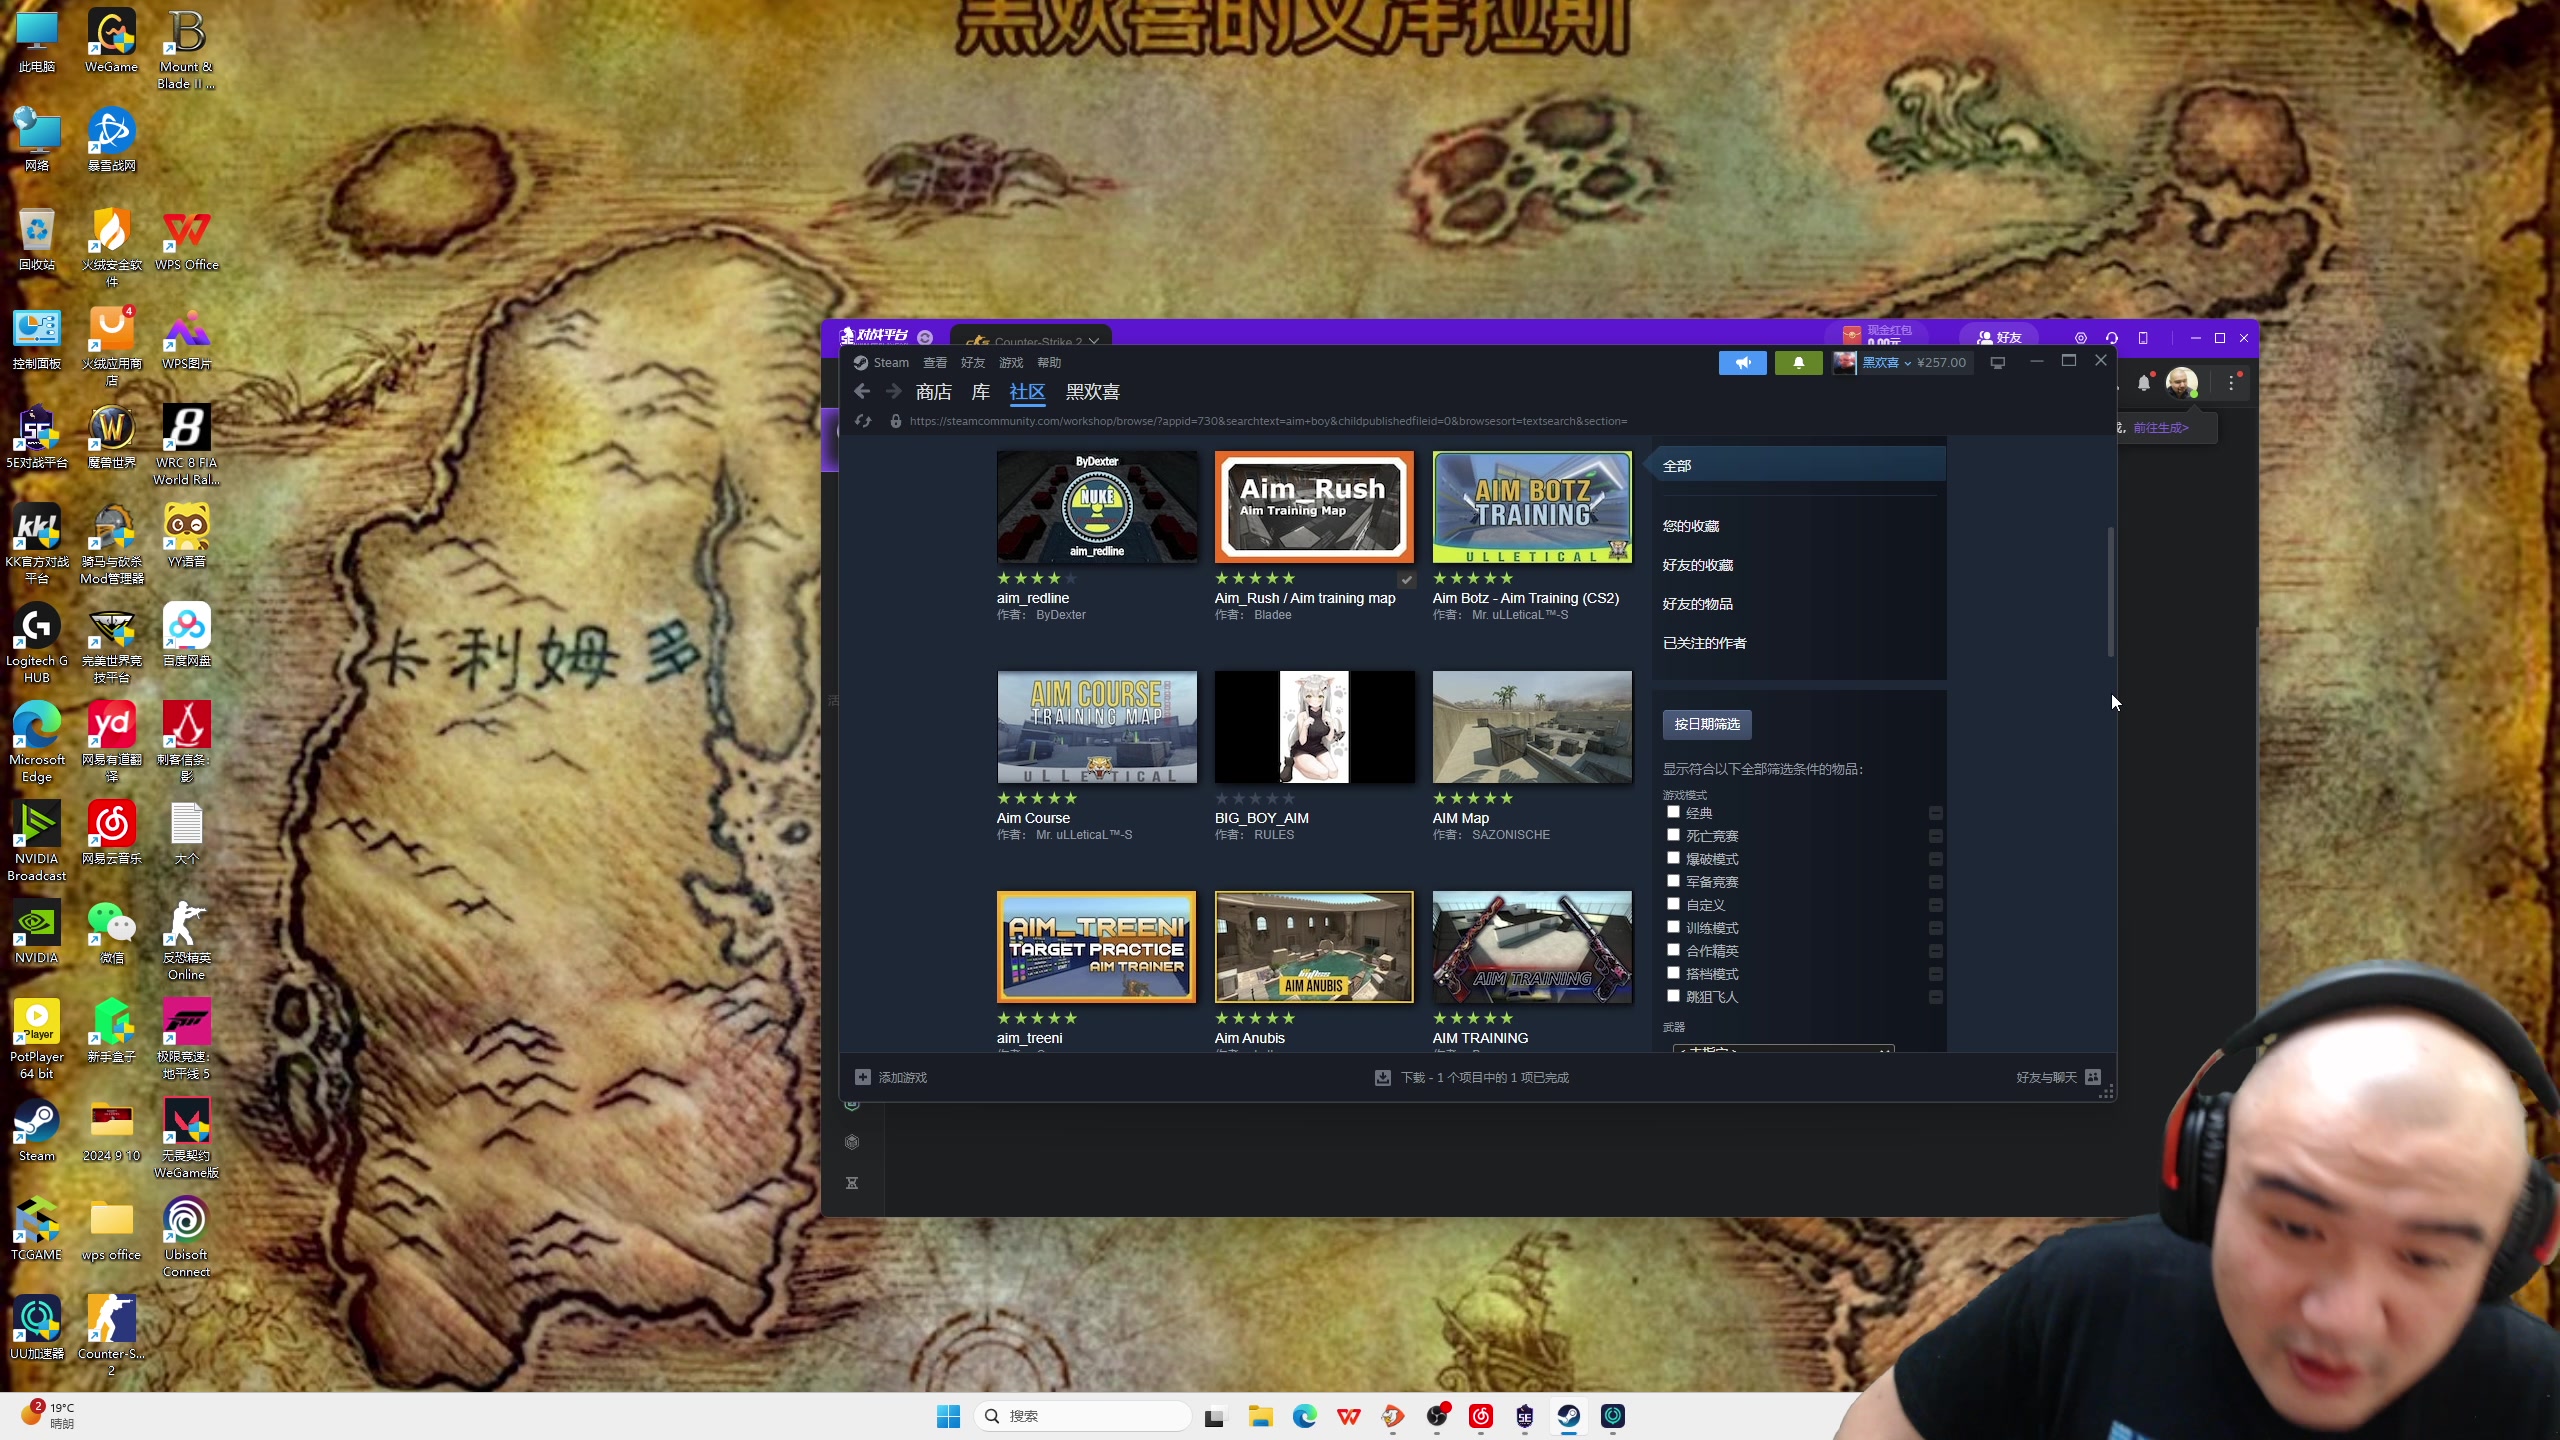Open Steam Big Picture monitor icon
The width and height of the screenshot is (2560, 1440).
(1997, 363)
